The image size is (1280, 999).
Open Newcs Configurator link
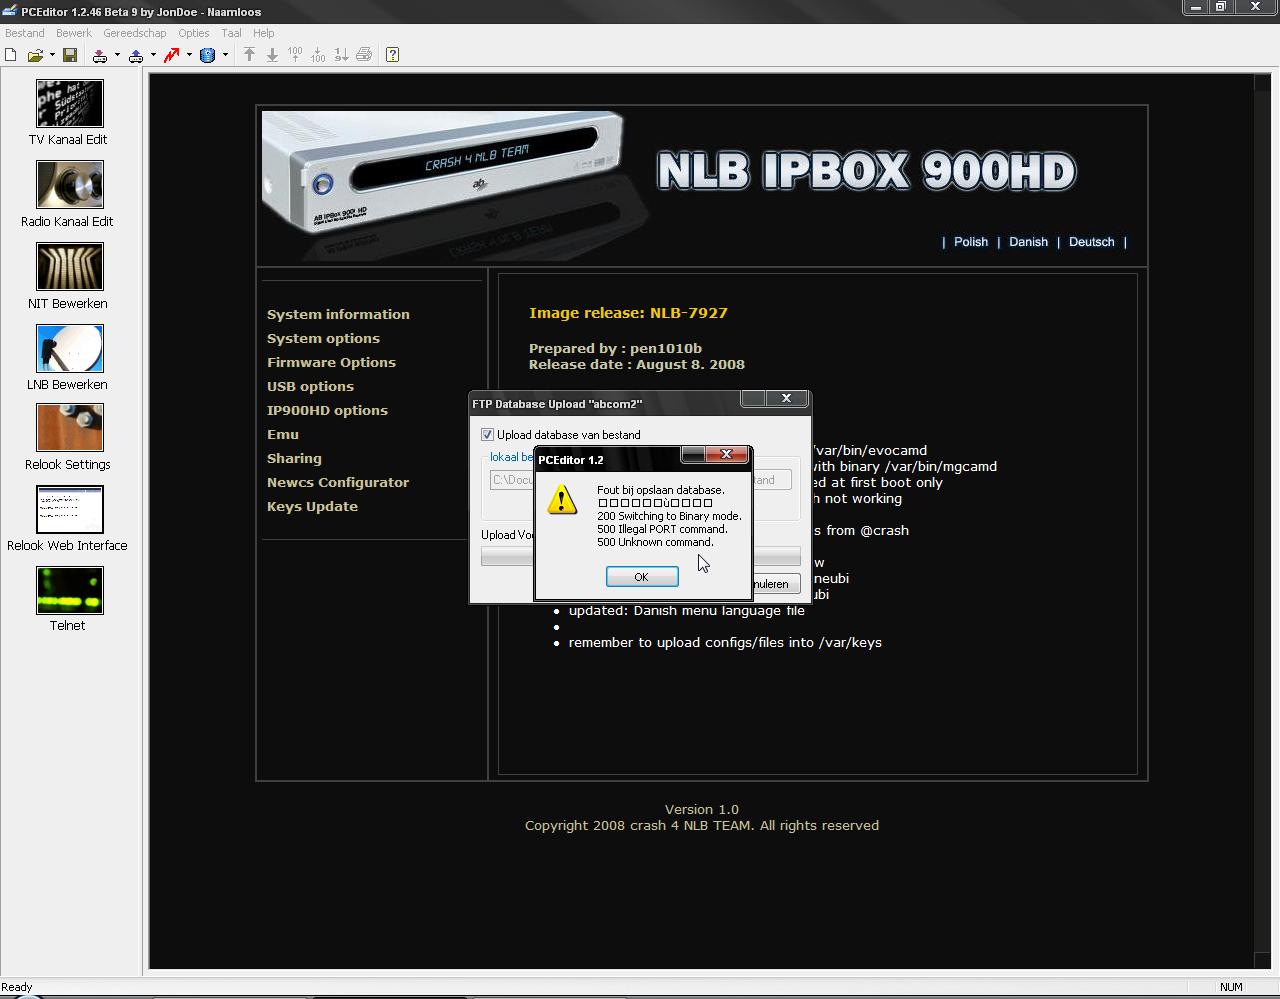click(x=338, y=482)
